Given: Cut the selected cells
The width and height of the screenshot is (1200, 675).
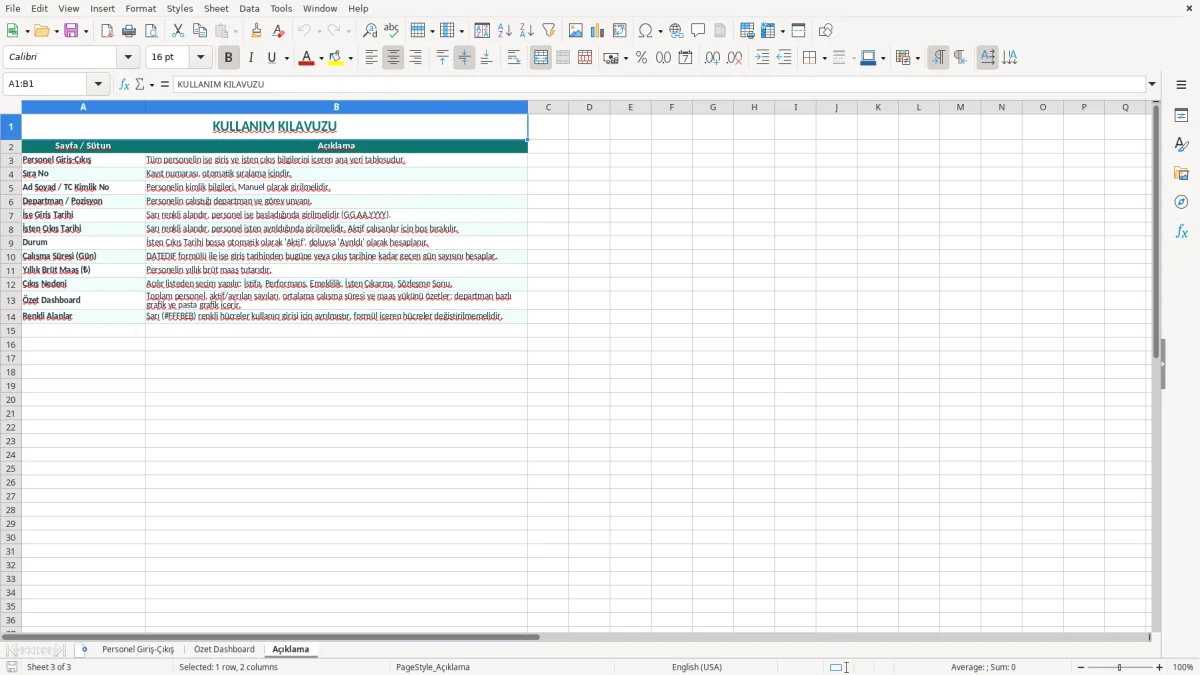Looking at the screenshot, I should tap(178, 31).
